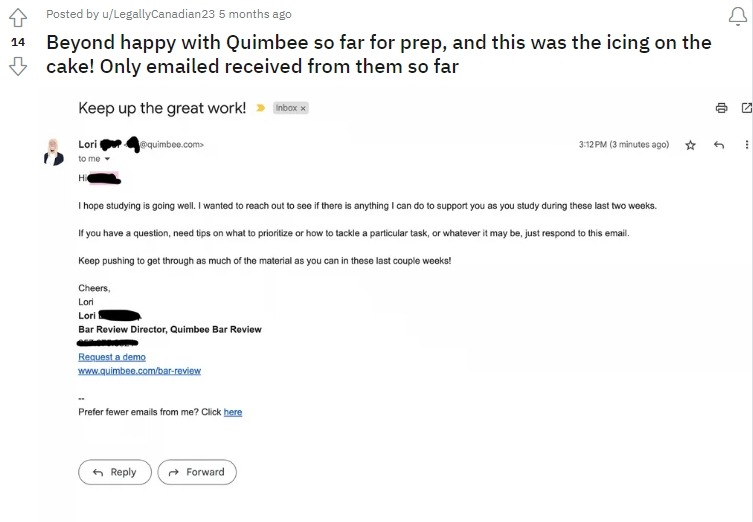Click the post title 'Beyond happy with Quimbee'
The width and height of the screenshot is (753, 522).
coord(378,54)
